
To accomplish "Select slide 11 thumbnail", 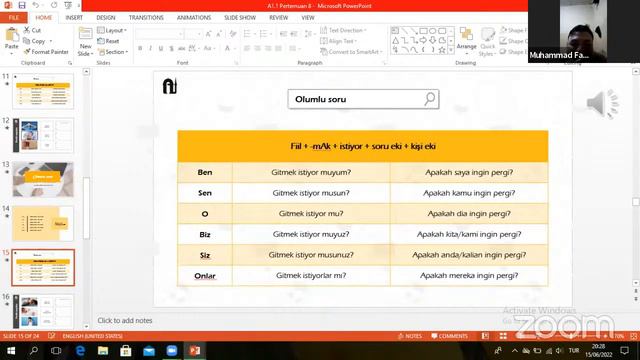I will pos(43,91).
